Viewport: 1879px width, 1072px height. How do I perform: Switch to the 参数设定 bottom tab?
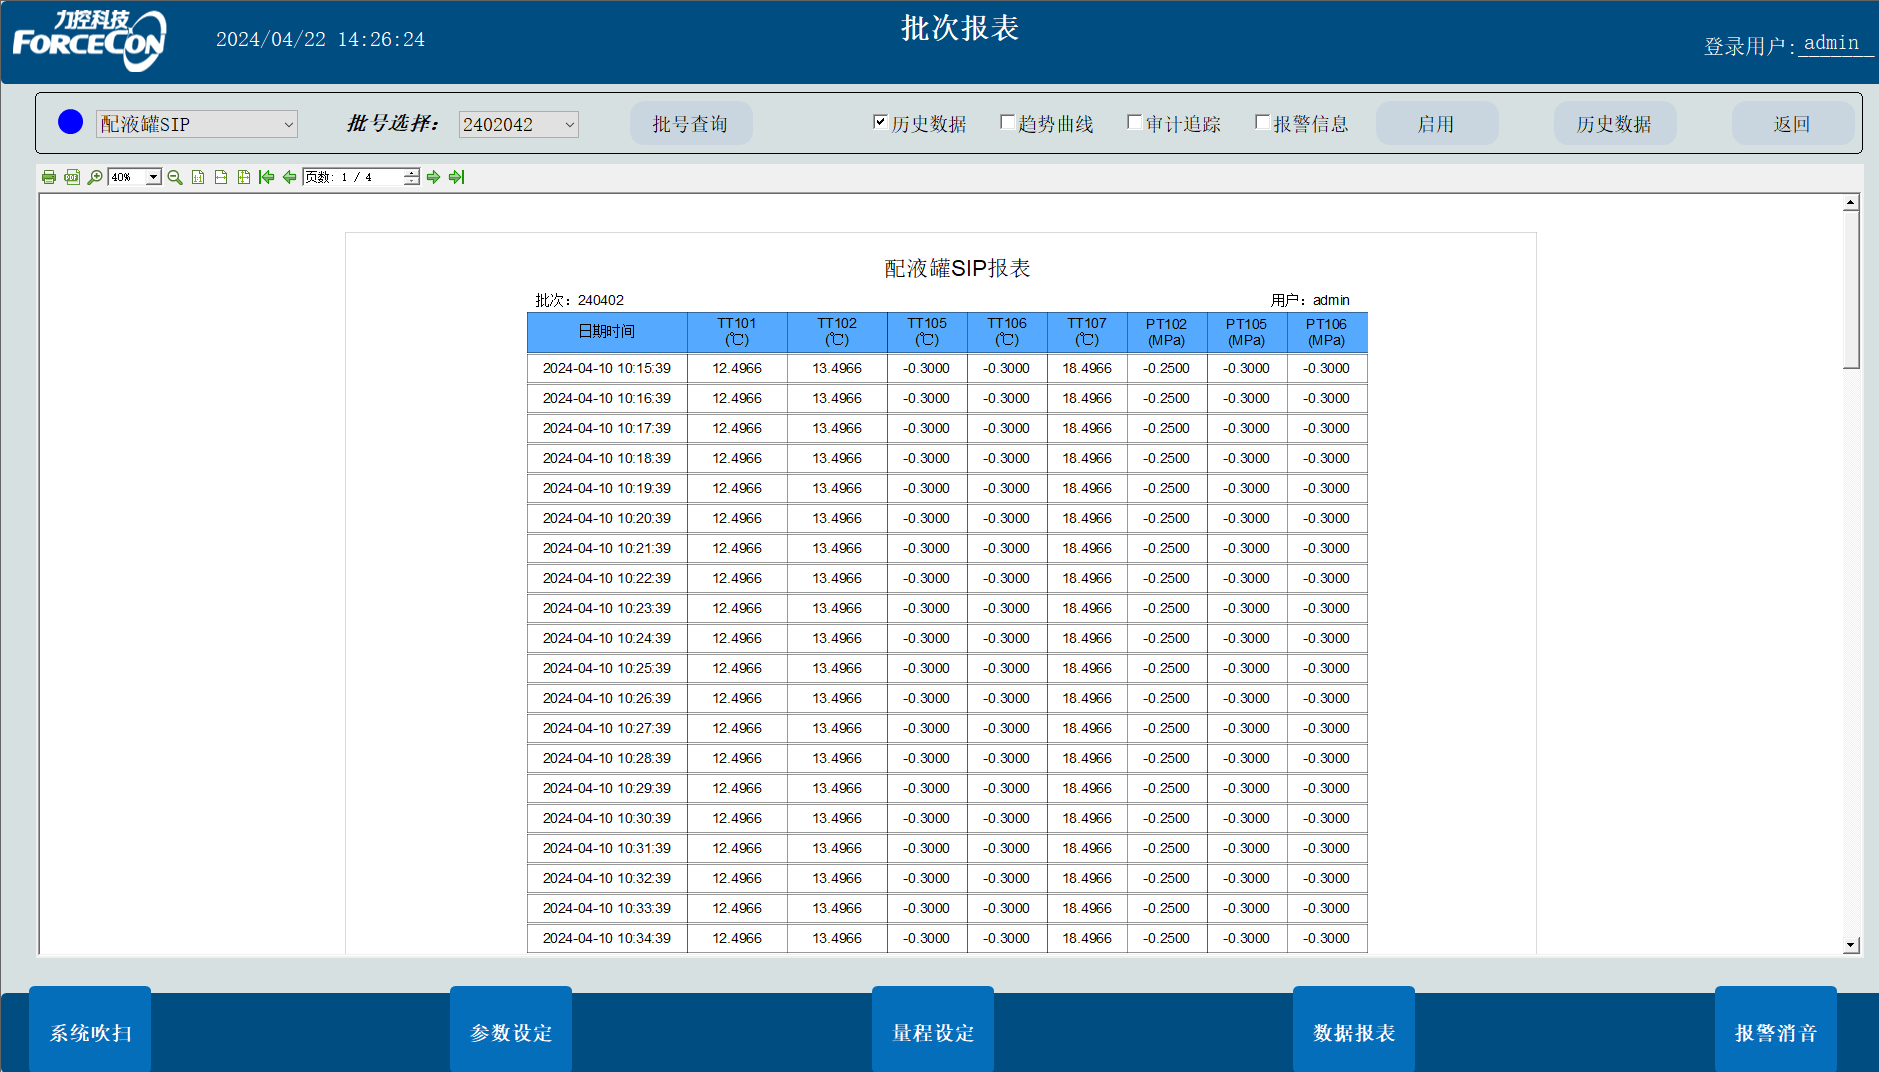[510, 1032]
